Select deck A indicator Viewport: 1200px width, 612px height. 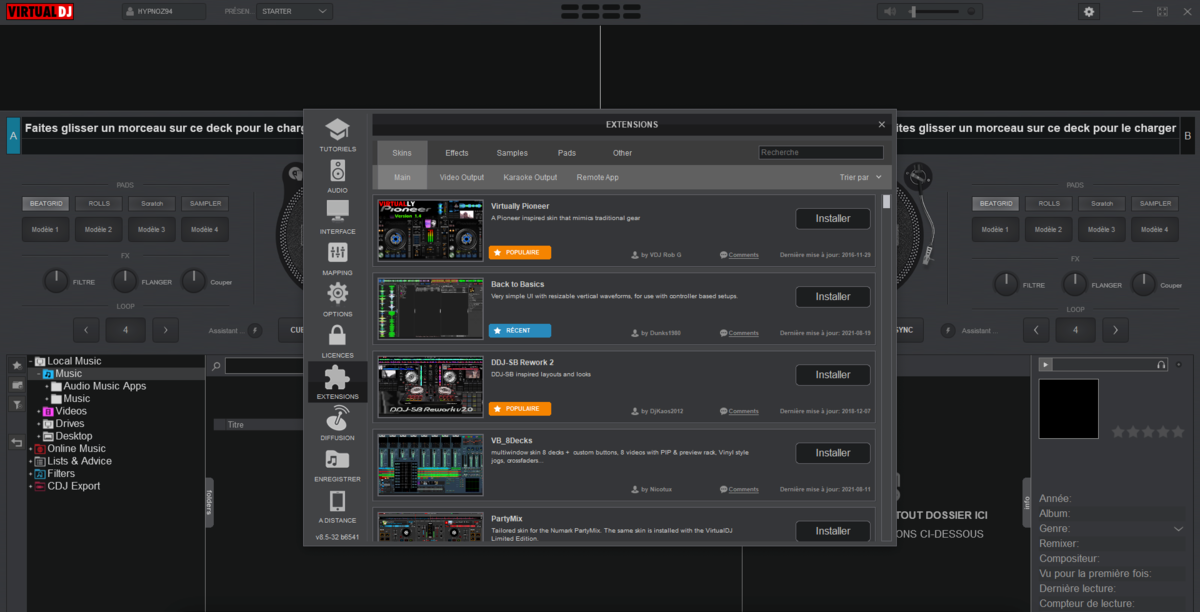coord(13,135)
